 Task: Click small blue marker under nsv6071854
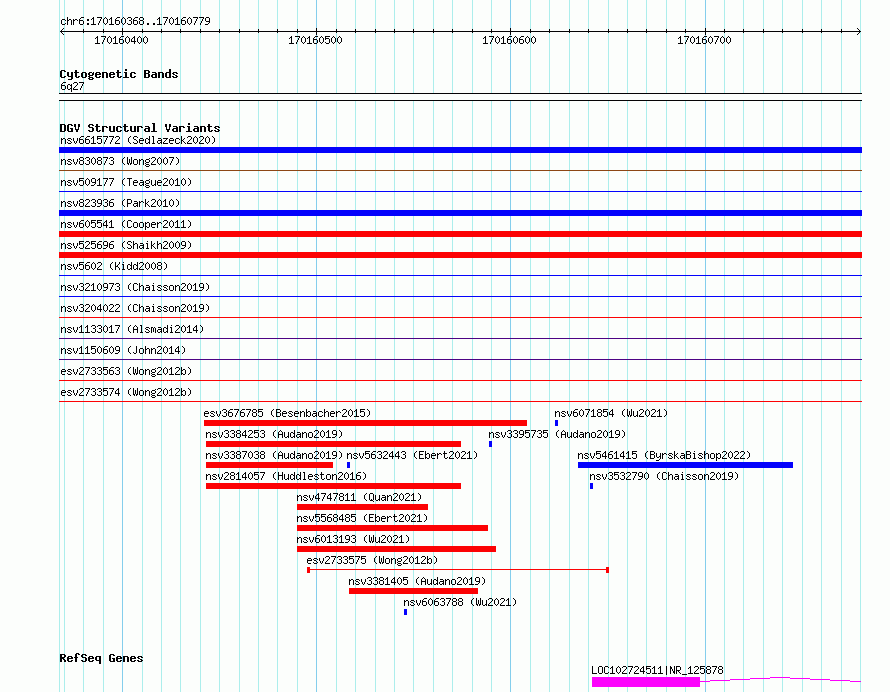click(x=556, y=423)
